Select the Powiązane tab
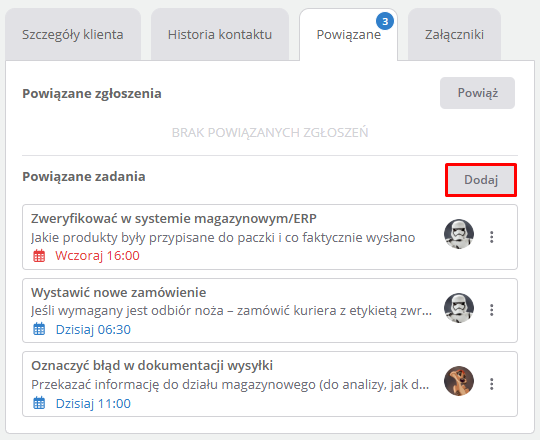Viewport: 540px width, 440px height. click(349, 34)
